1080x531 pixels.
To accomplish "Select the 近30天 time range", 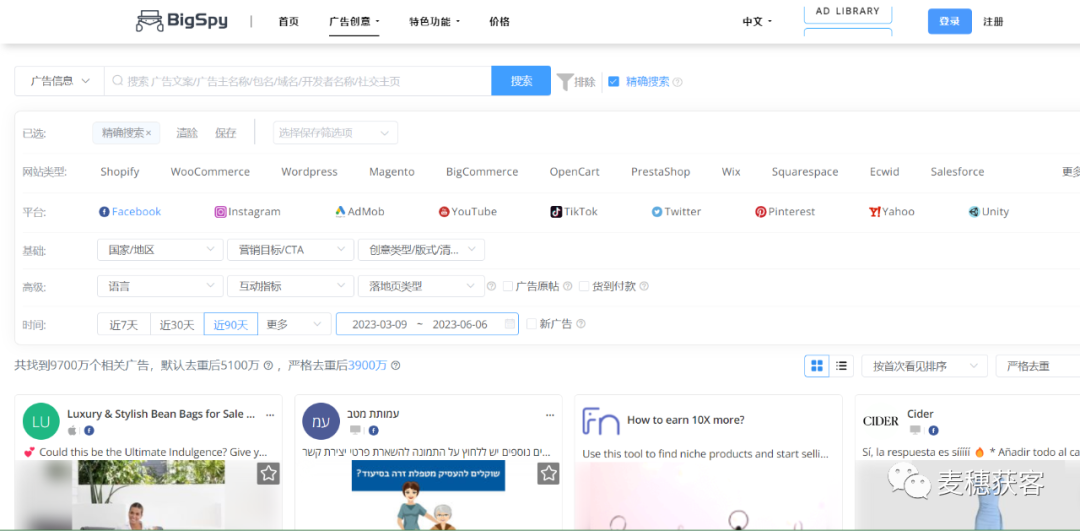I will click(x=177, y=324).
